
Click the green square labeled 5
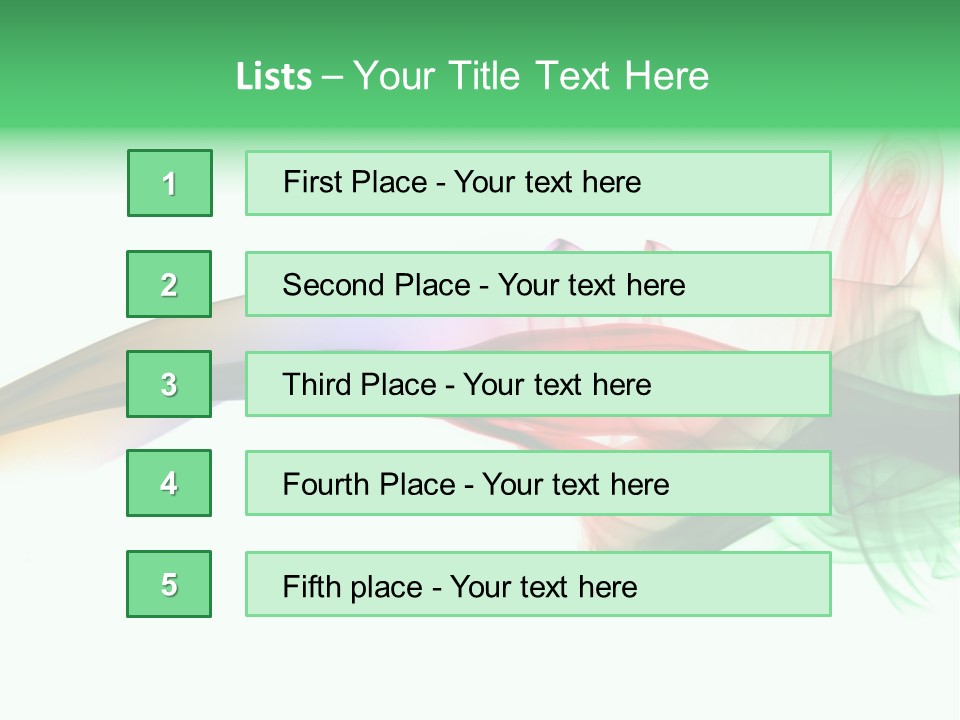169,584
